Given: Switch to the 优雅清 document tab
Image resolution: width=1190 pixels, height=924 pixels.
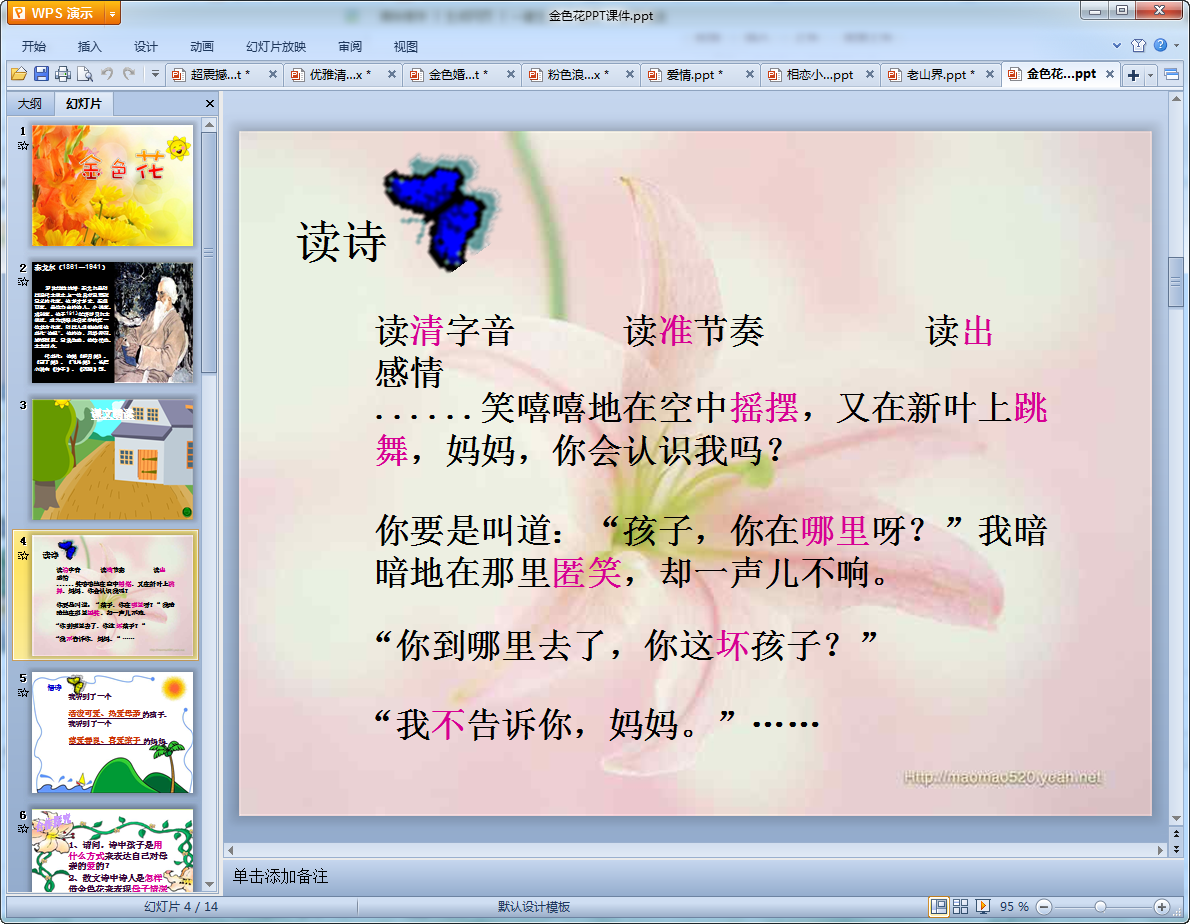Looking at the screenshot, I should click(x=340, y=74).
